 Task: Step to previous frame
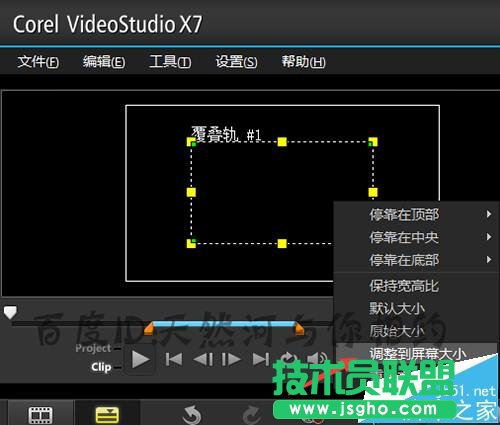pos(203,360)
